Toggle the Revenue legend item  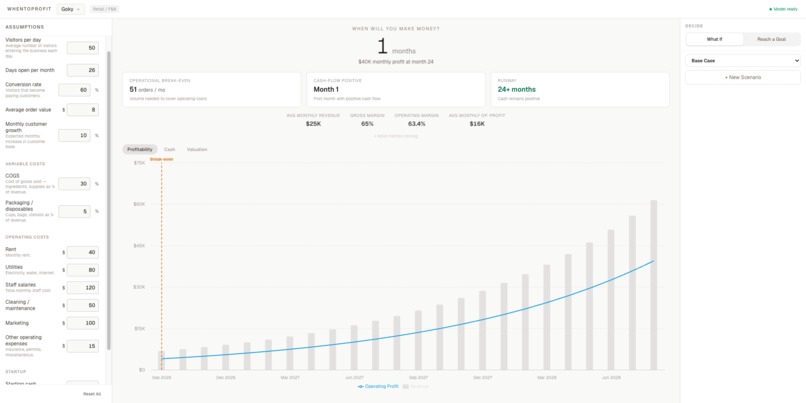(415, 386)
